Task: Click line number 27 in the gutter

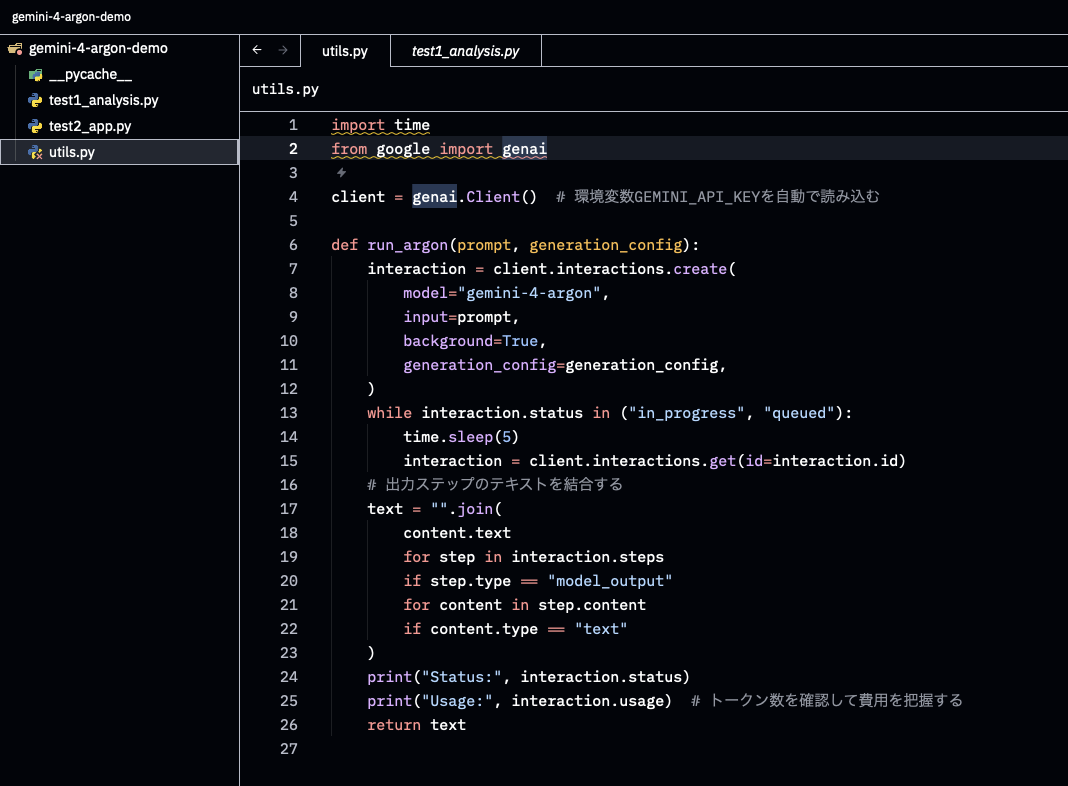Action: [x=289, y=749]
